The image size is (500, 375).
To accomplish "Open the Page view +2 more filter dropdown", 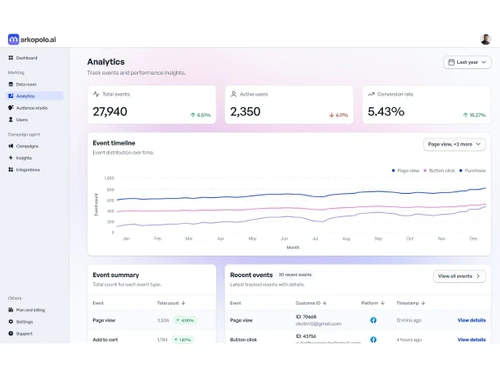I will pos(454,144).
